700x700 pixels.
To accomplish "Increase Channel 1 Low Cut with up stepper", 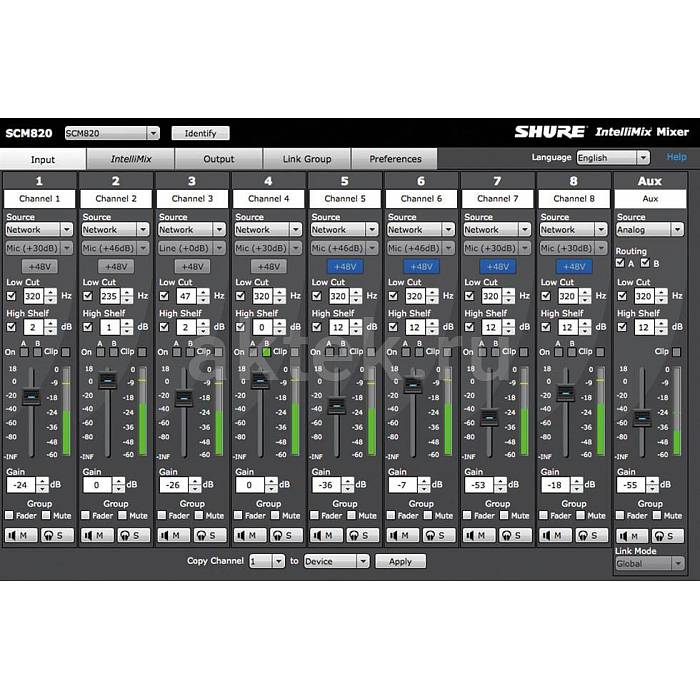I will [x=50, y=292].
